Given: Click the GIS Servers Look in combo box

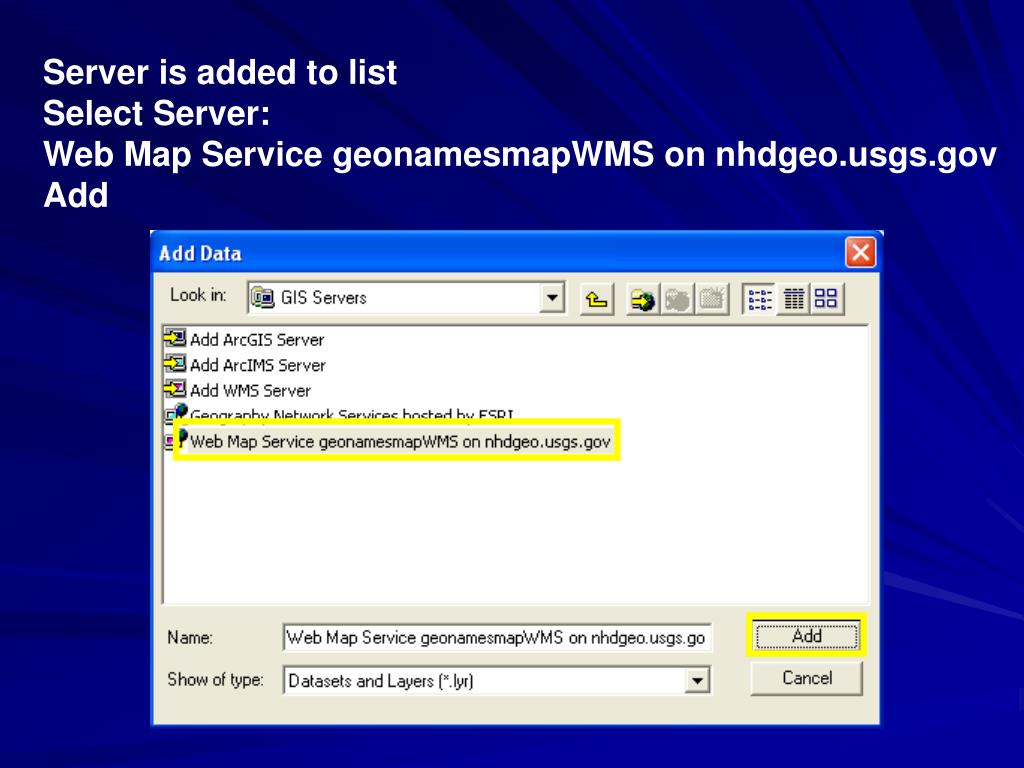Looking at the screenshot, I should pos(406,298).
